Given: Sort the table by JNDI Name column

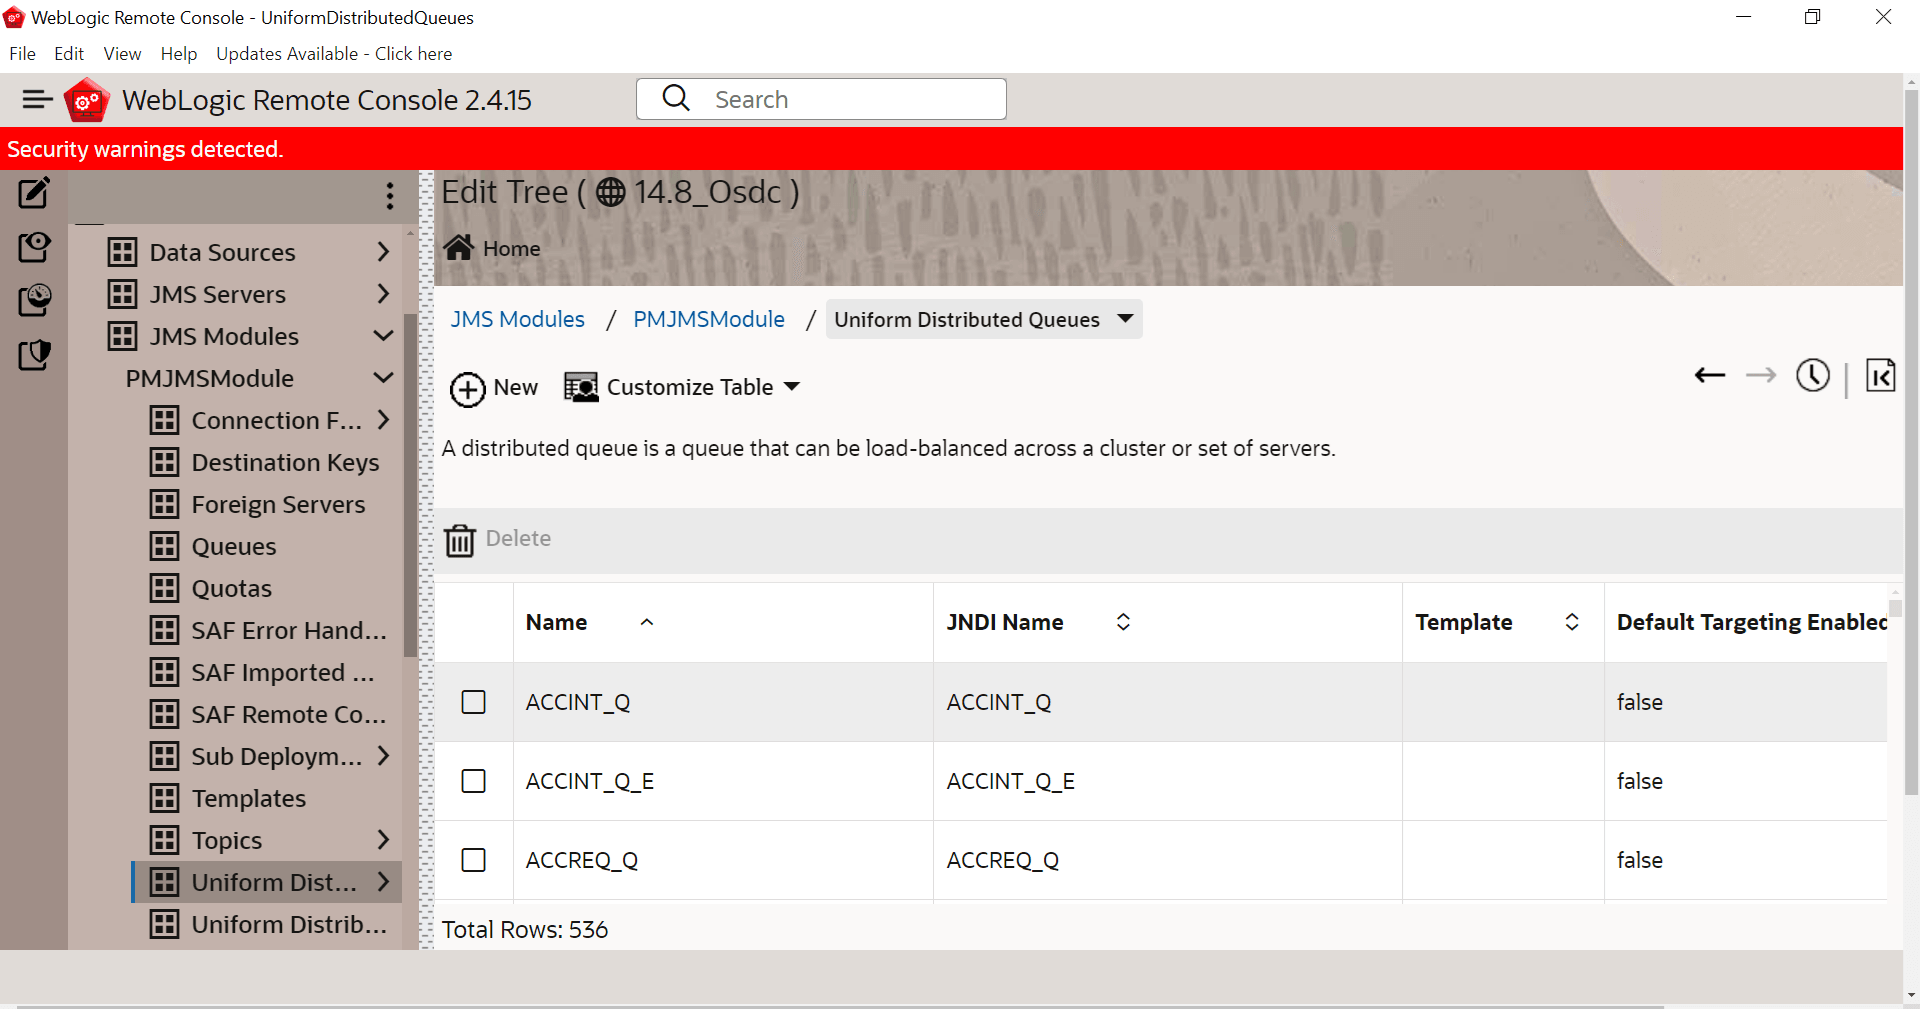Looking at the screenshot, I should click(1123, 622).
